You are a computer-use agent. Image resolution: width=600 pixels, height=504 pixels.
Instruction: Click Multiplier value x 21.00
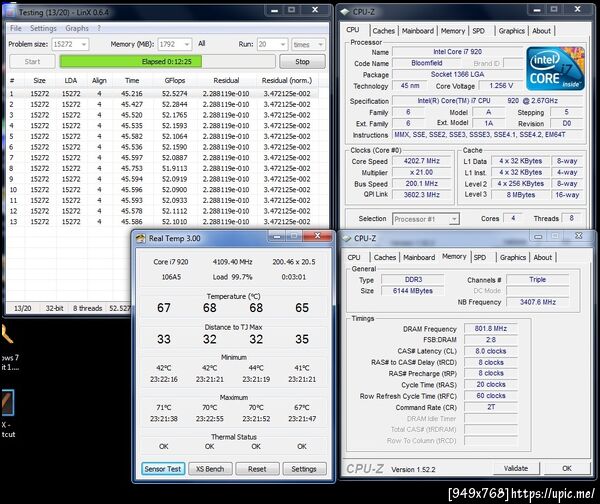click(x=422, y=173)
